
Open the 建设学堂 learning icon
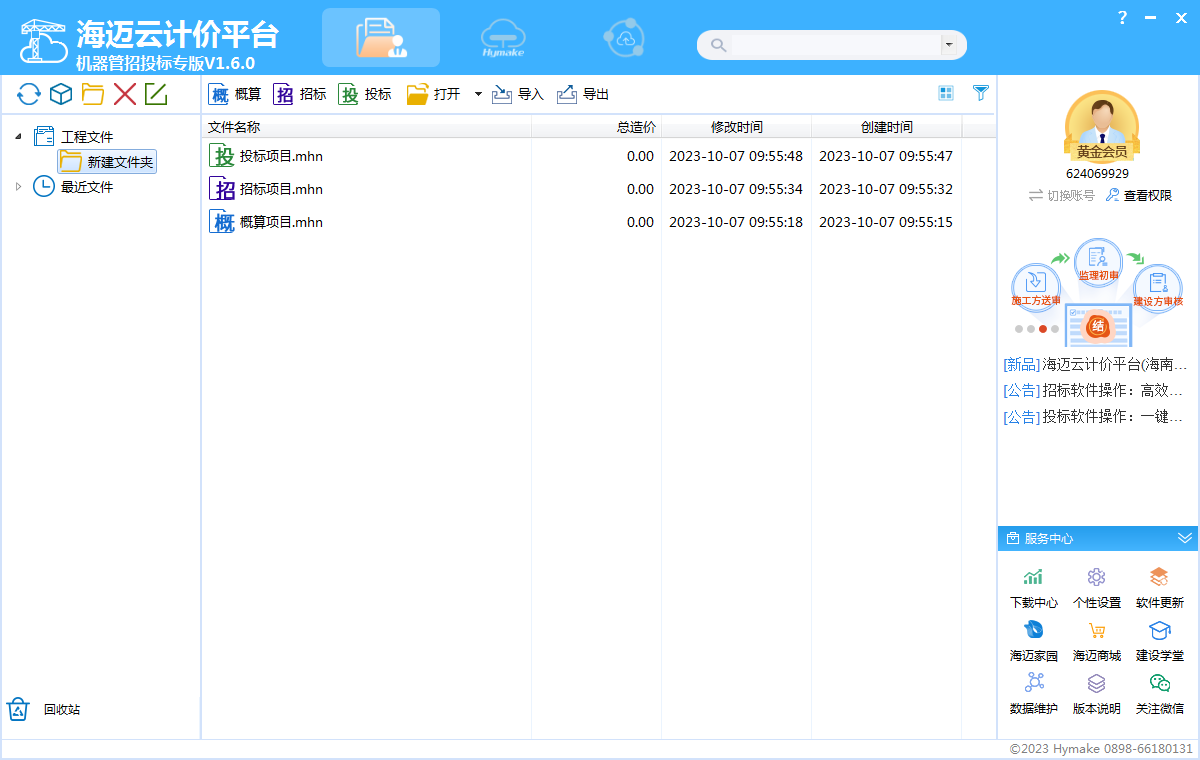[x=1160, y=630]
